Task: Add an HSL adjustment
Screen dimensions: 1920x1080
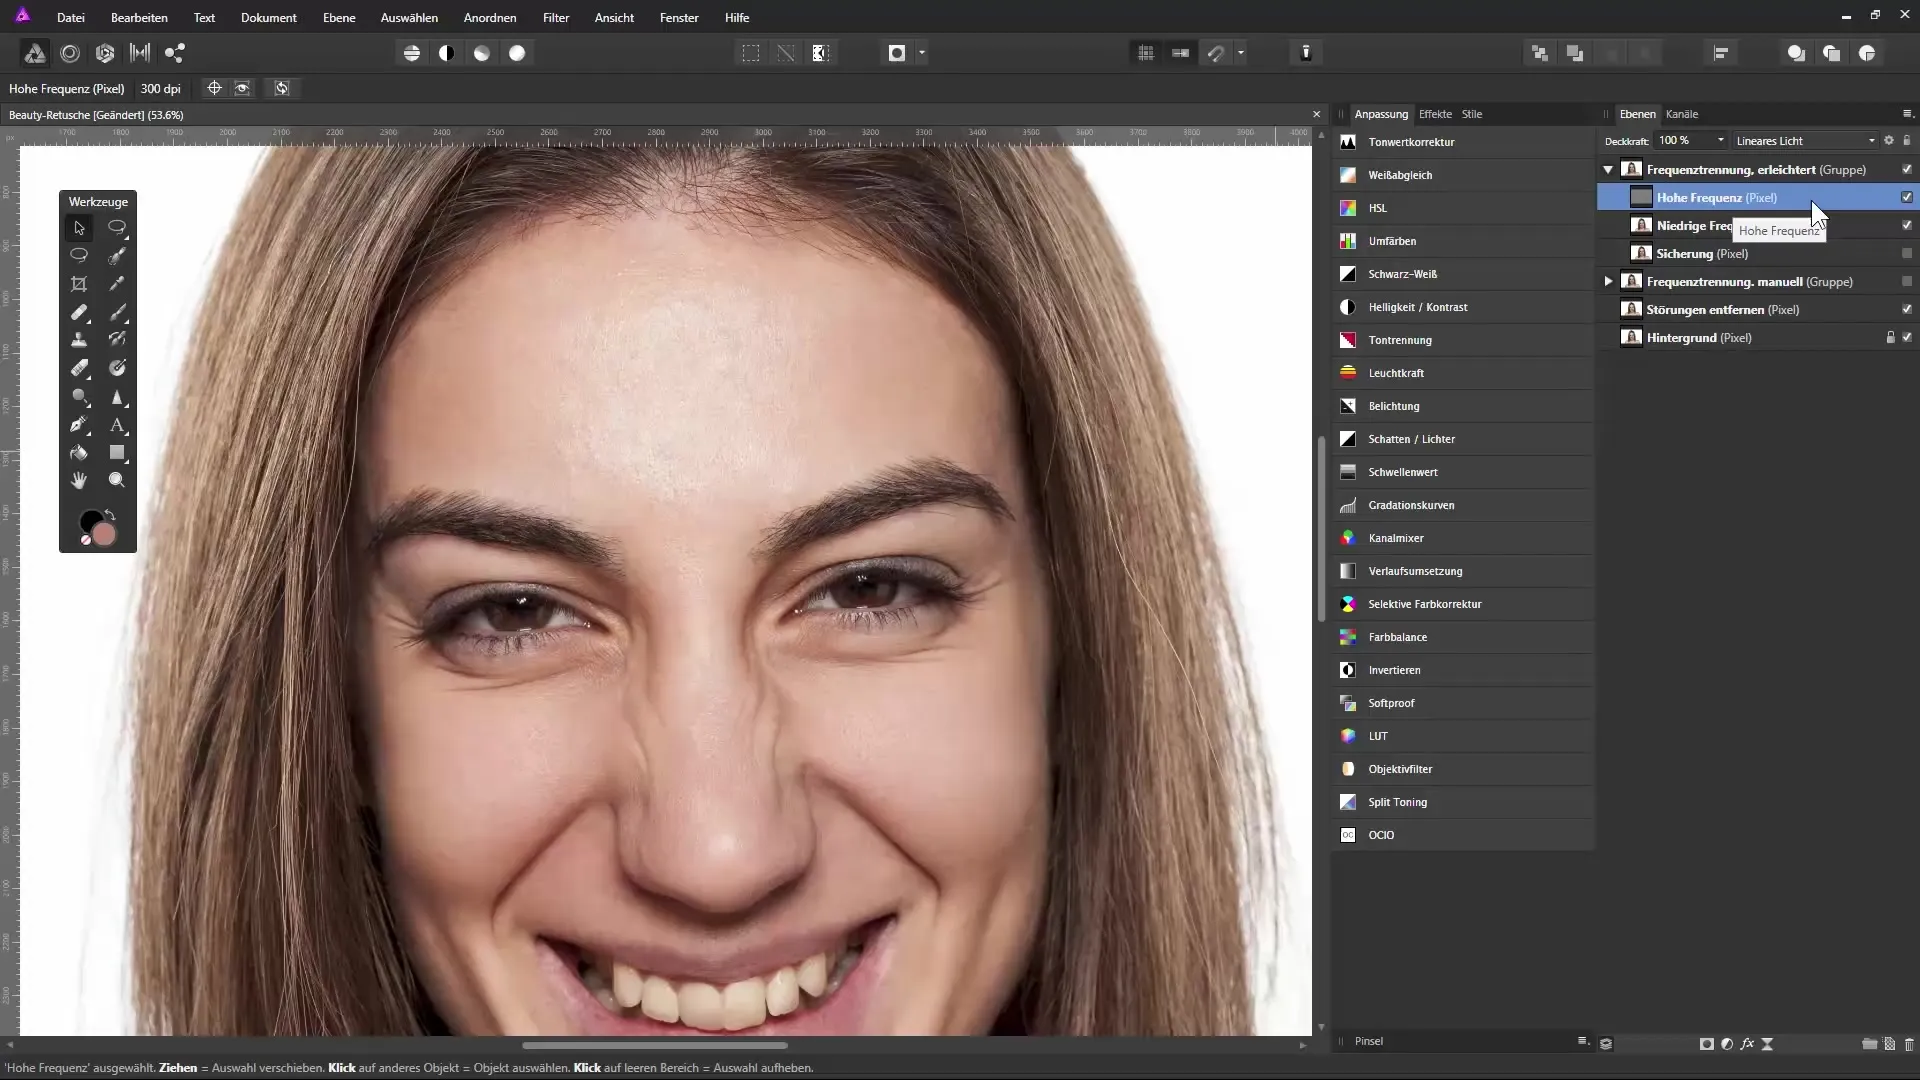Action: pos(1462,208)
